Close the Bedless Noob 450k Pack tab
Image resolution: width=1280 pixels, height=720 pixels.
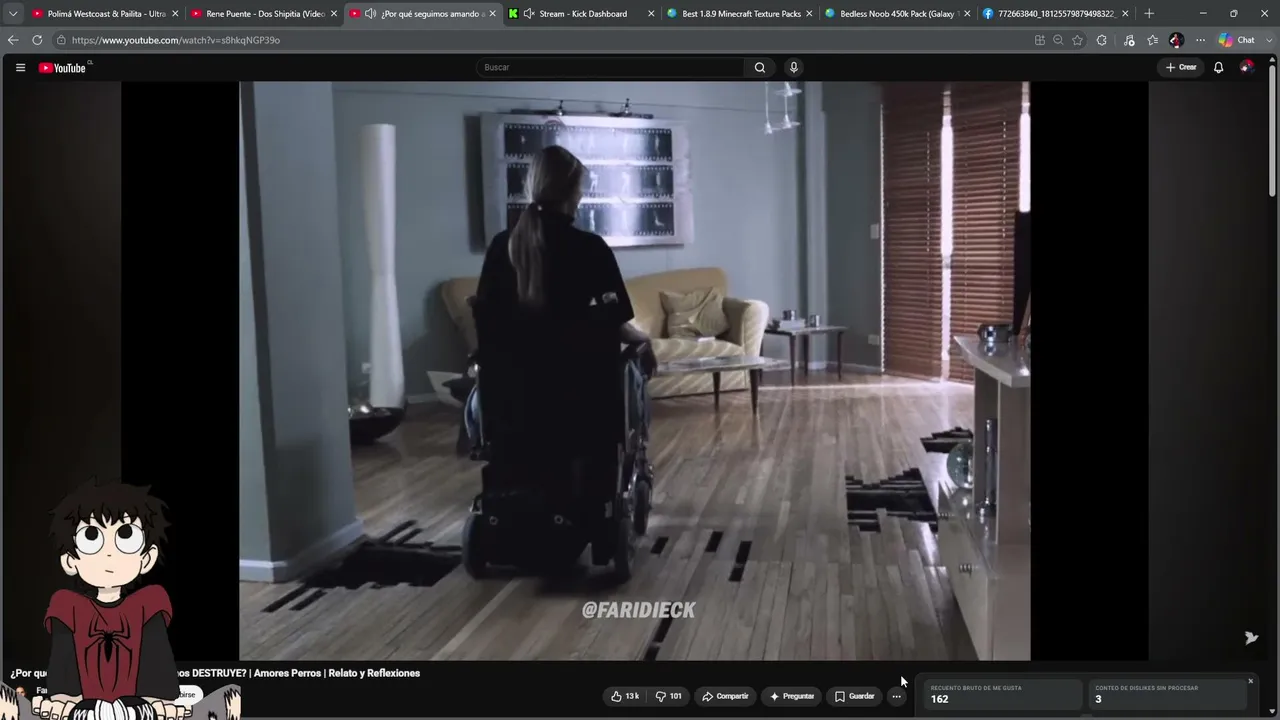[967, 14]
